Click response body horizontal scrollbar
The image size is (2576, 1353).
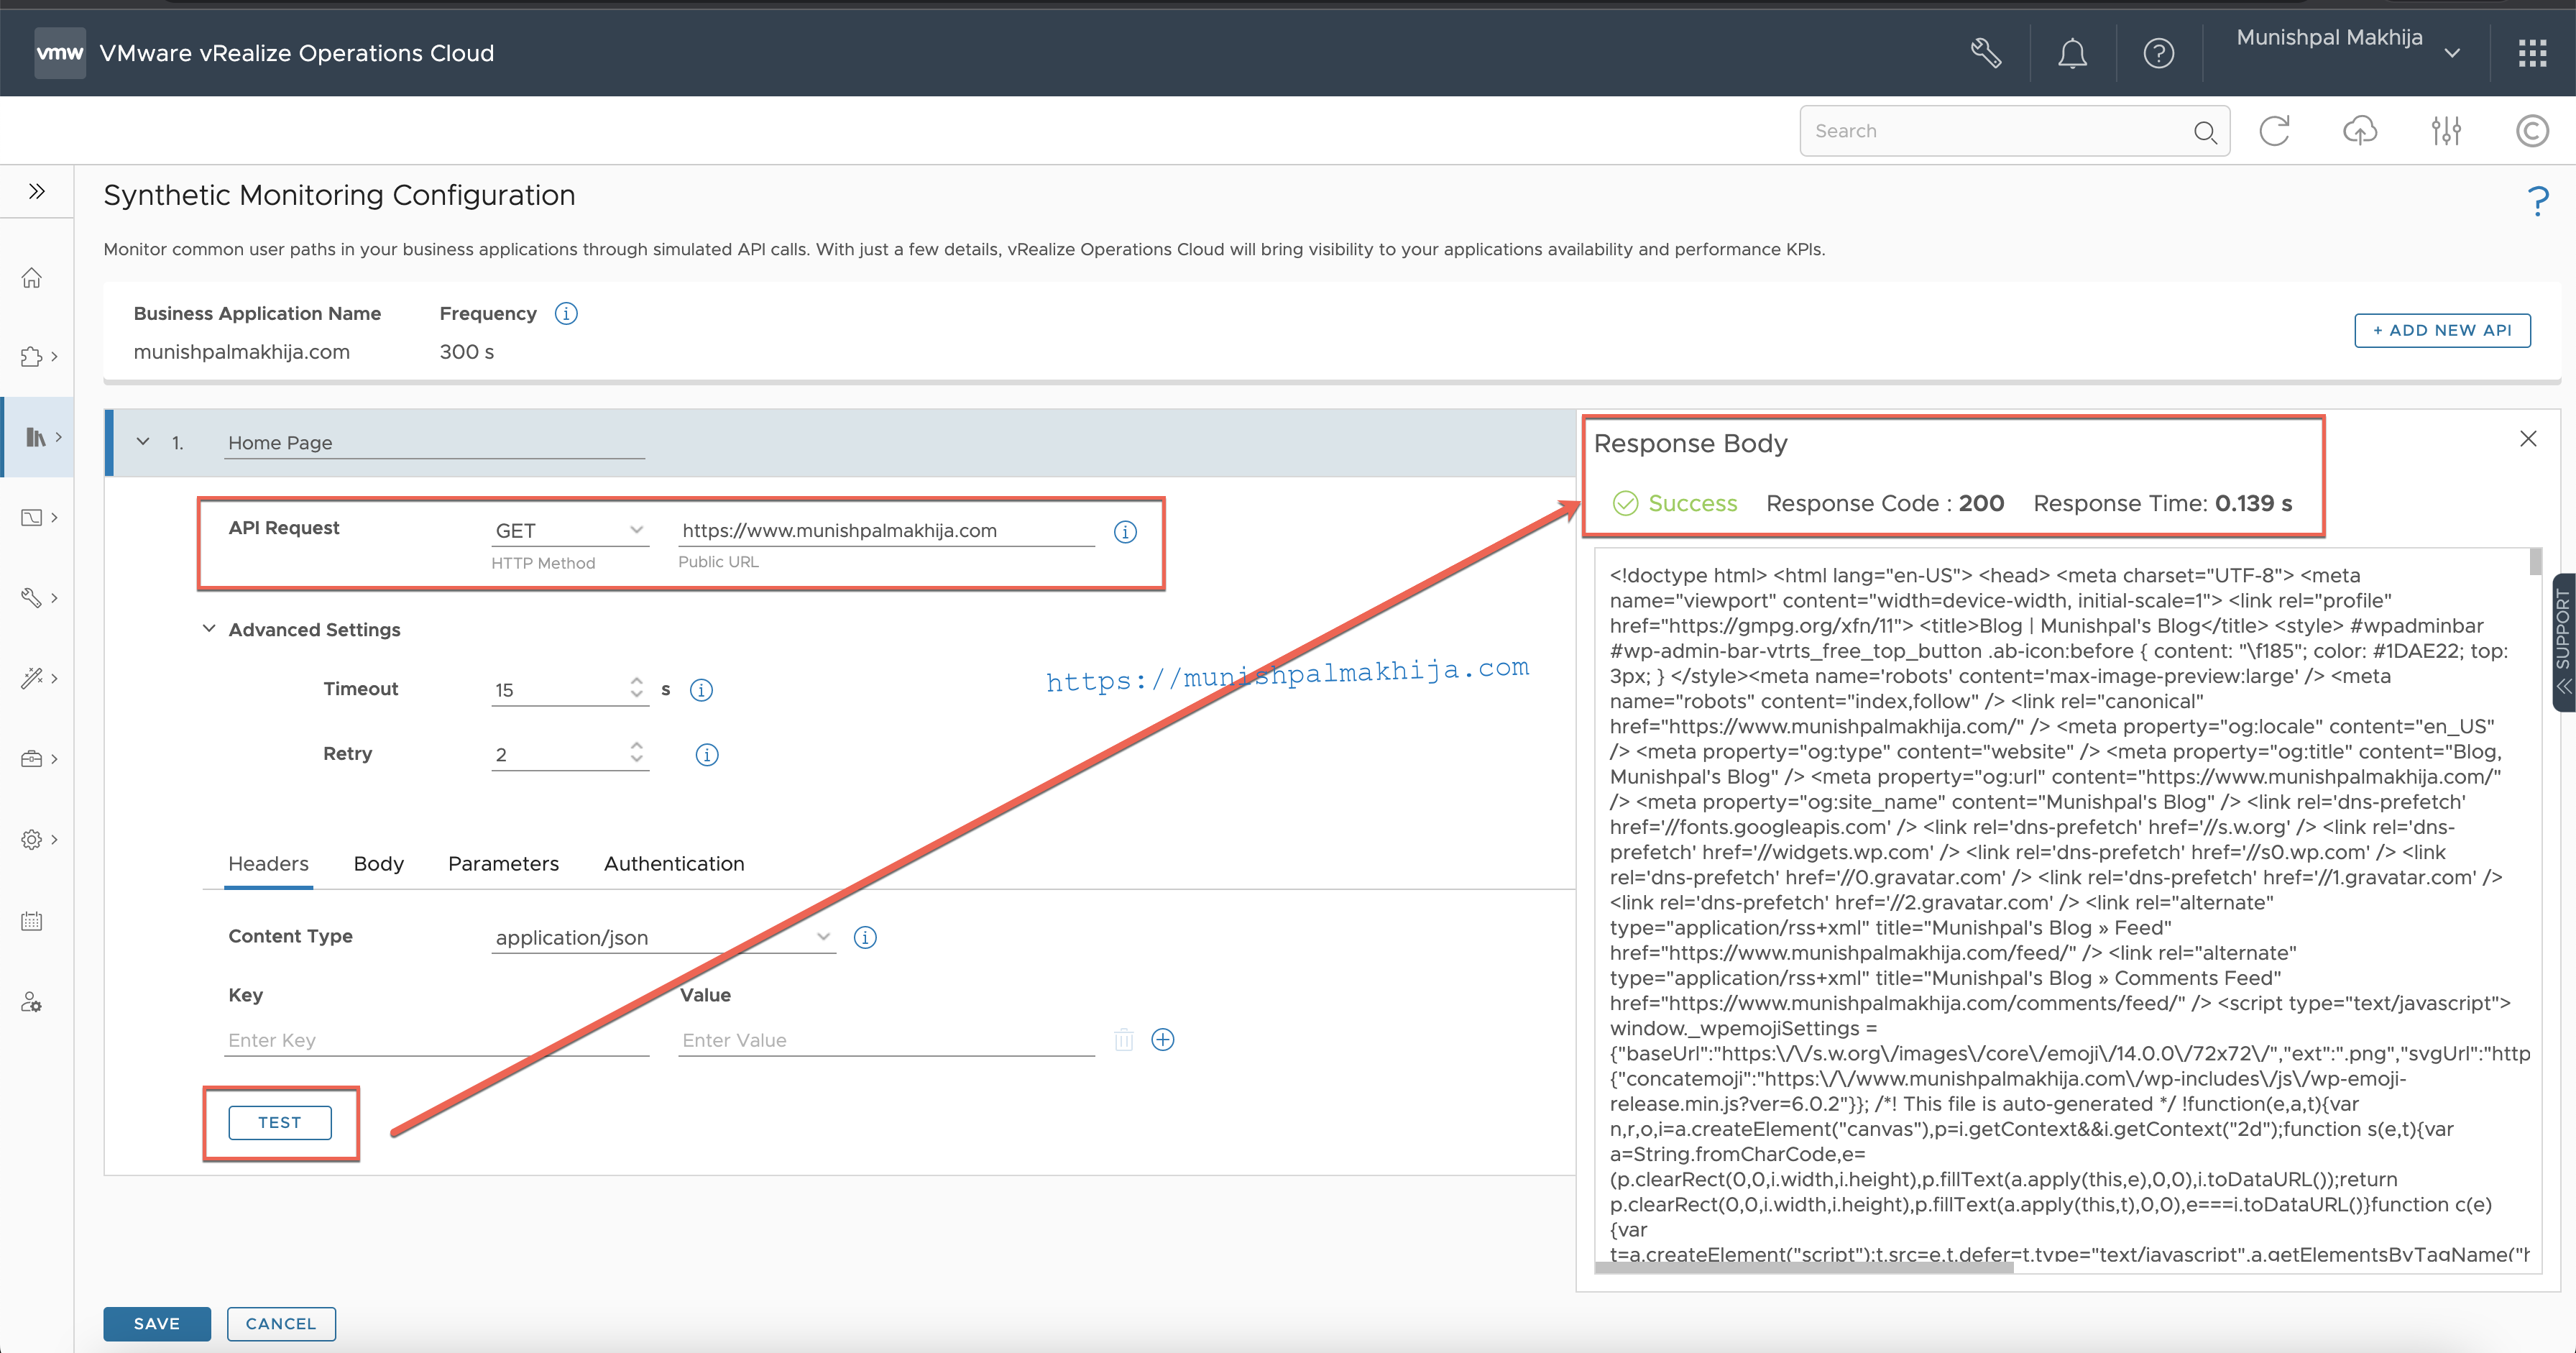pyautogui.click(x=1803, y=1267)
